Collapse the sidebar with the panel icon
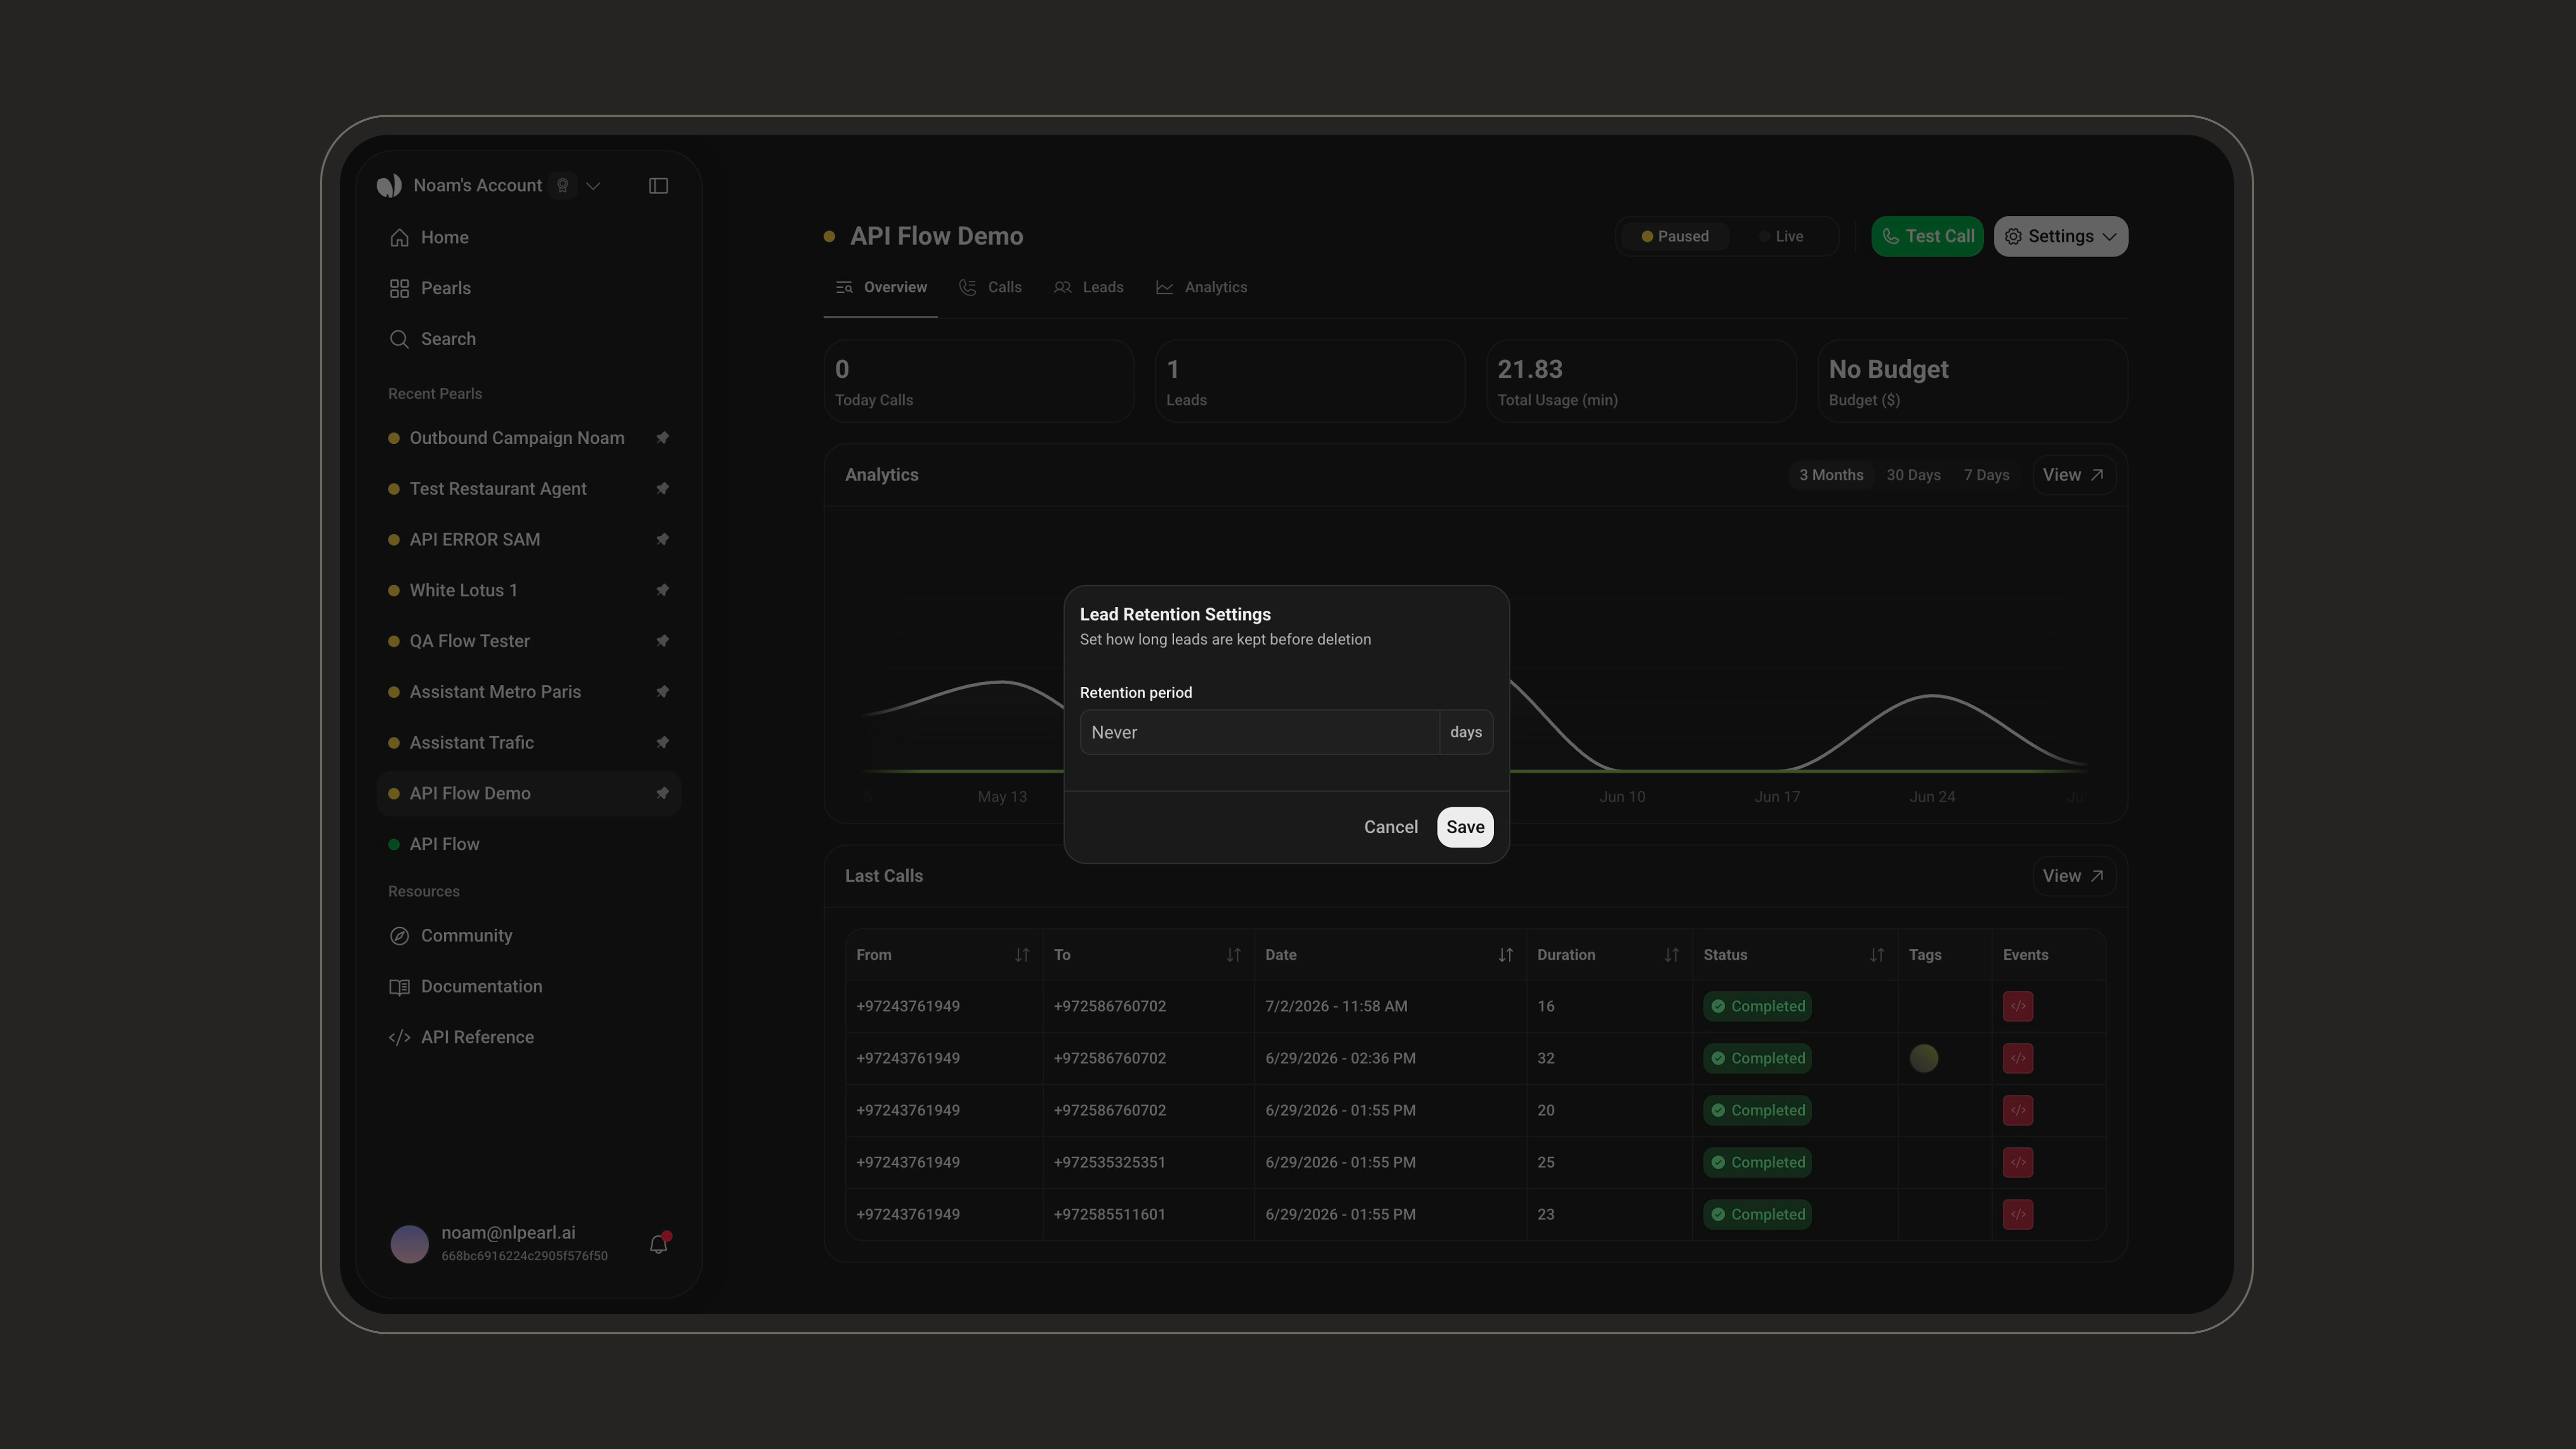This screenshot has height=1449, width=2576. pos(658,186)
